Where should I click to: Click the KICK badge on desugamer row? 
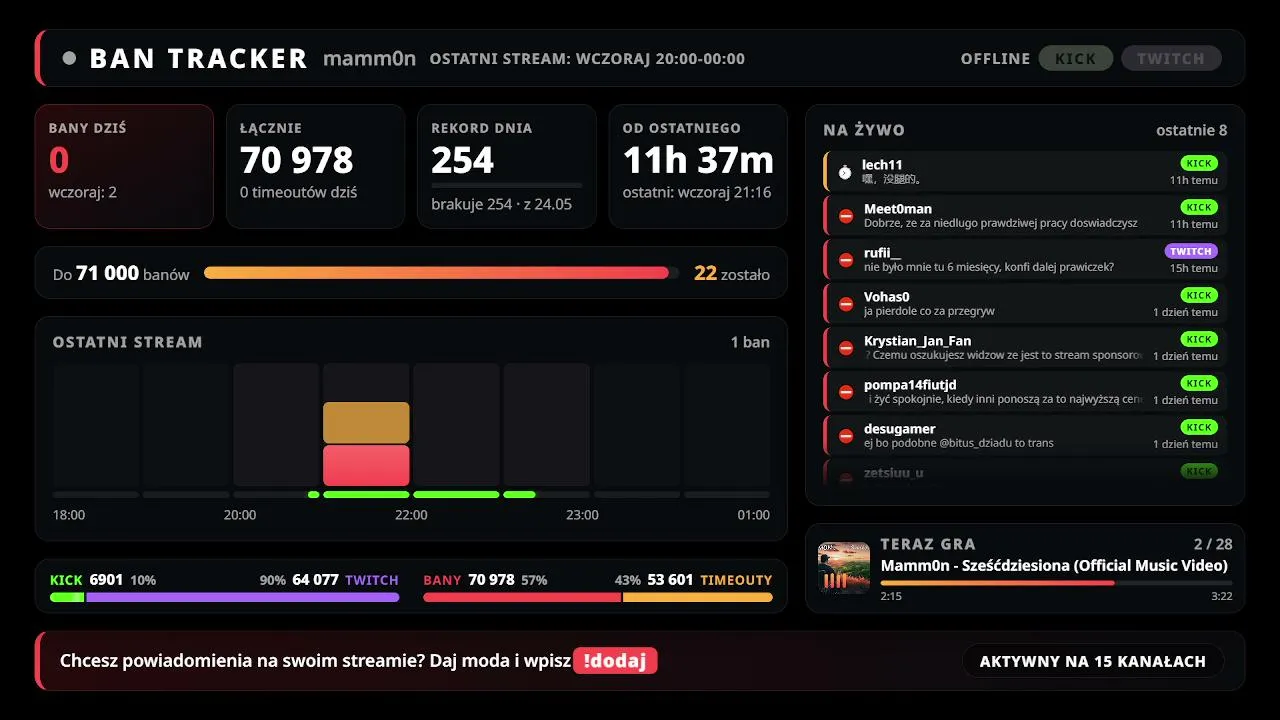tap(1199, 427)
